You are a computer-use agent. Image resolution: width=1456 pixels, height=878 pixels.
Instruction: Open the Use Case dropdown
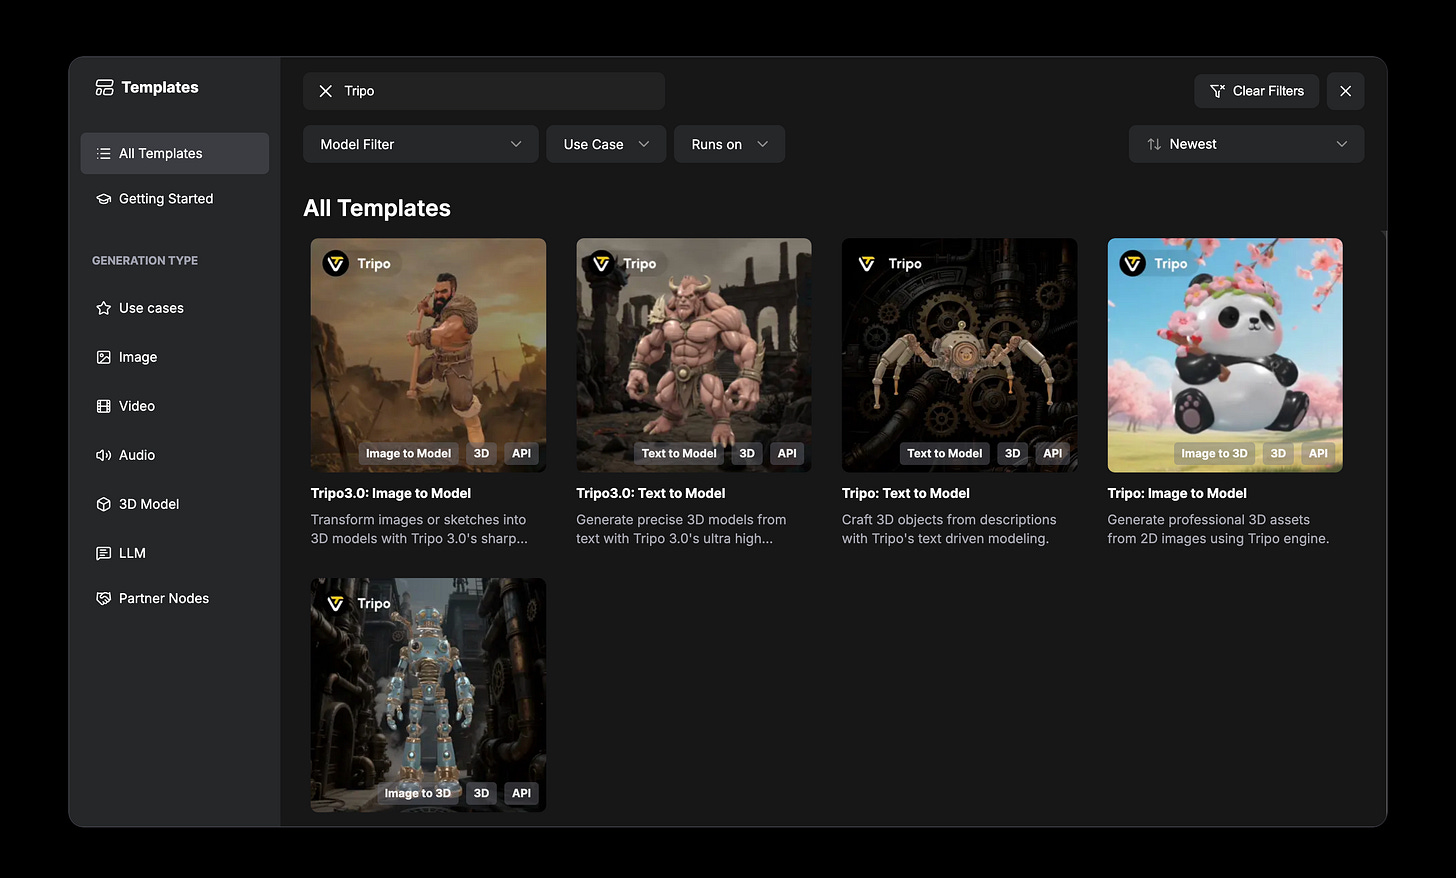(x=606, y=144)
